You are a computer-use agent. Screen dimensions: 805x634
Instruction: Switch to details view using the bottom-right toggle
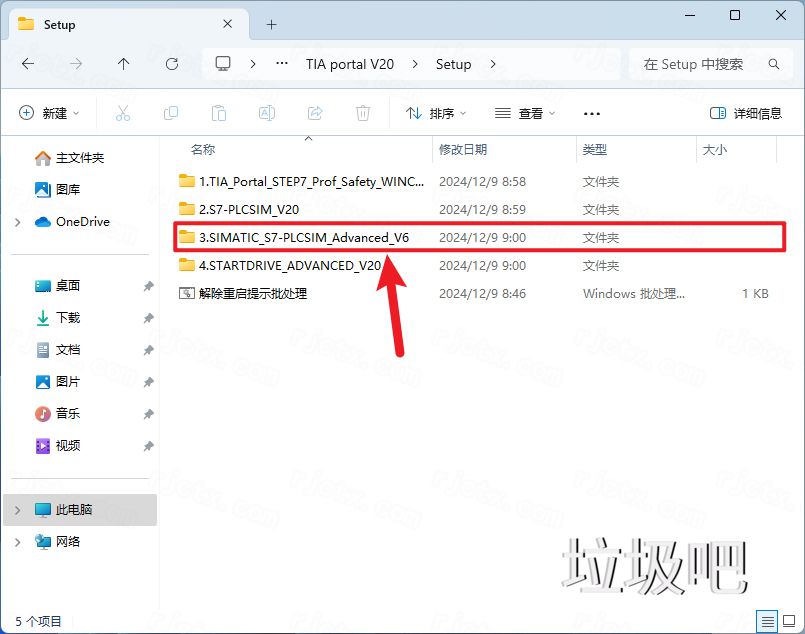tap(769, 621)
